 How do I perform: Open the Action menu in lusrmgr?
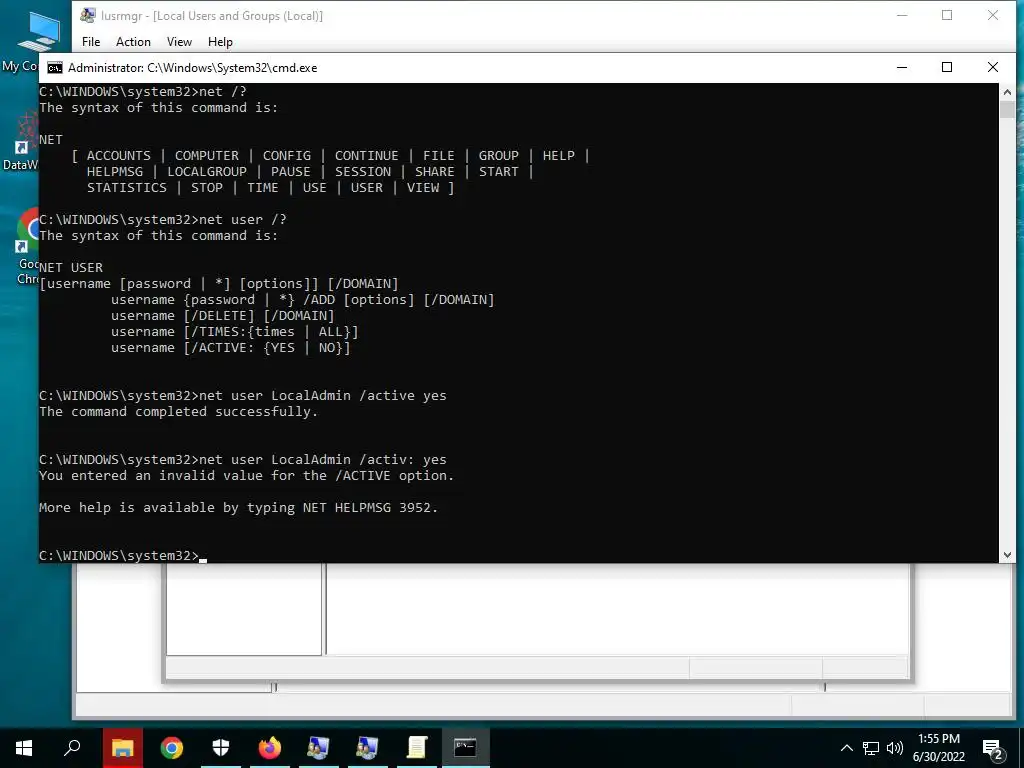tap(133, 42)
